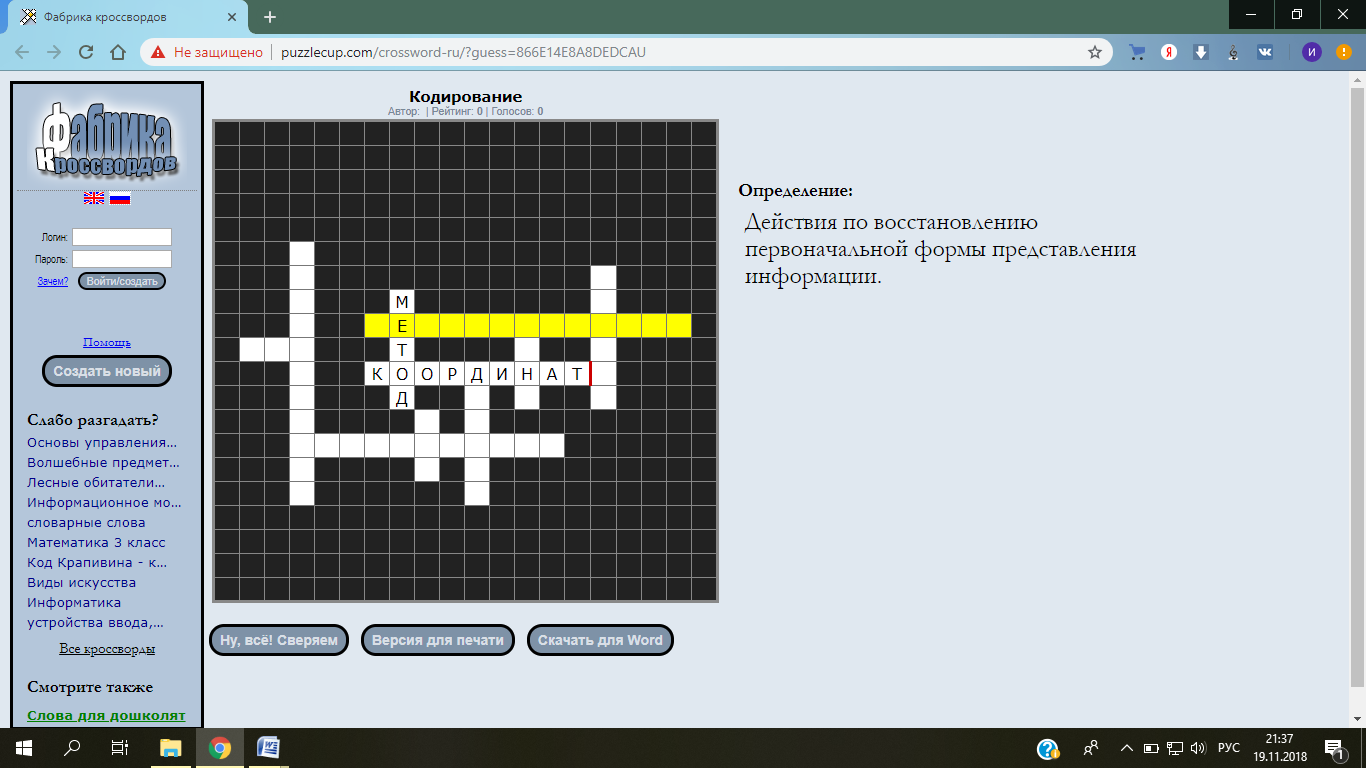Select the first yellow highlighted crossword cell
Viewport: 1366px width, 768px height.
pos(377,325)
